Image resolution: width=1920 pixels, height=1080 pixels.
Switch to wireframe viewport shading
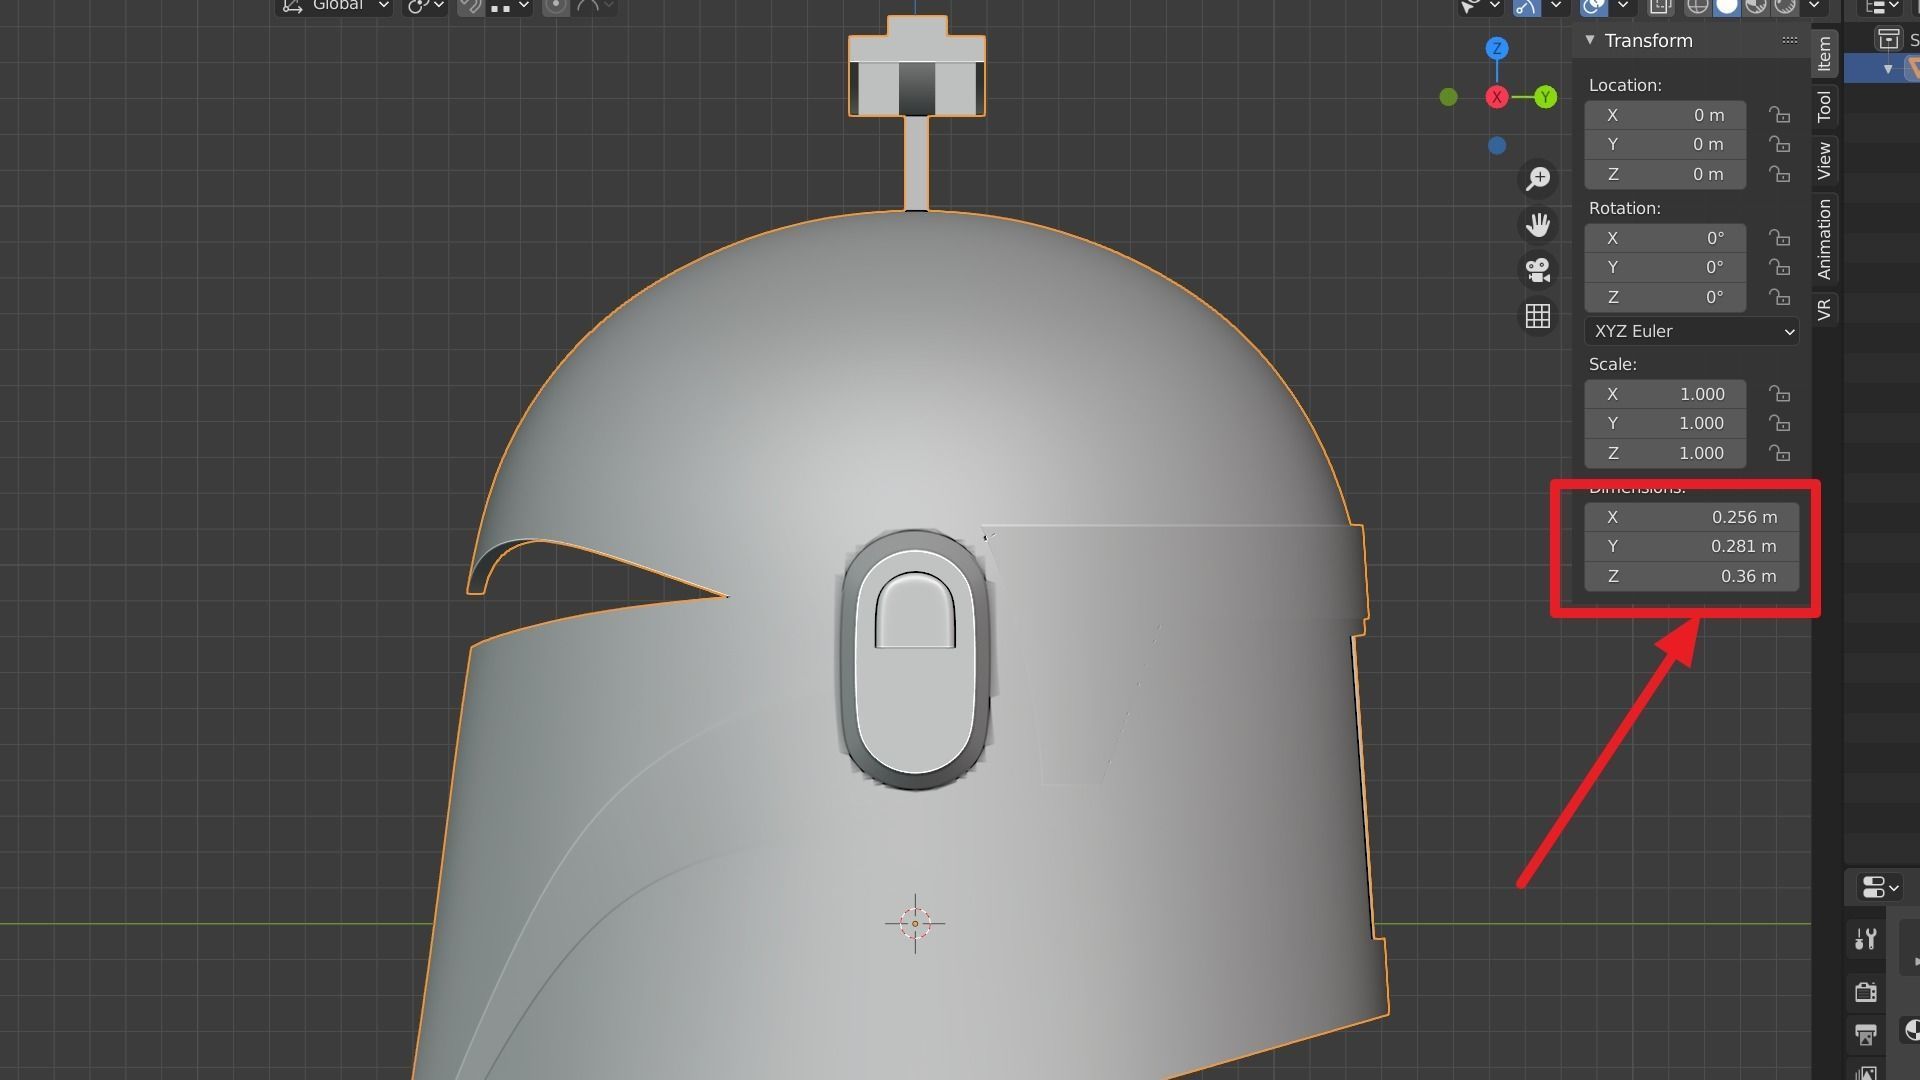(1697, 6)
